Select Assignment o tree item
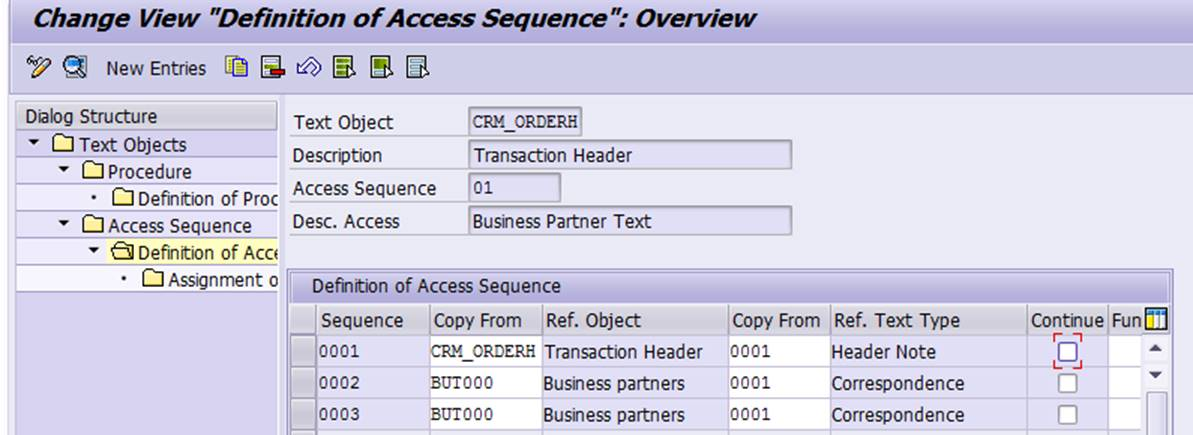The width and height of the screenshot is (1193, 435). coord(222,280)
